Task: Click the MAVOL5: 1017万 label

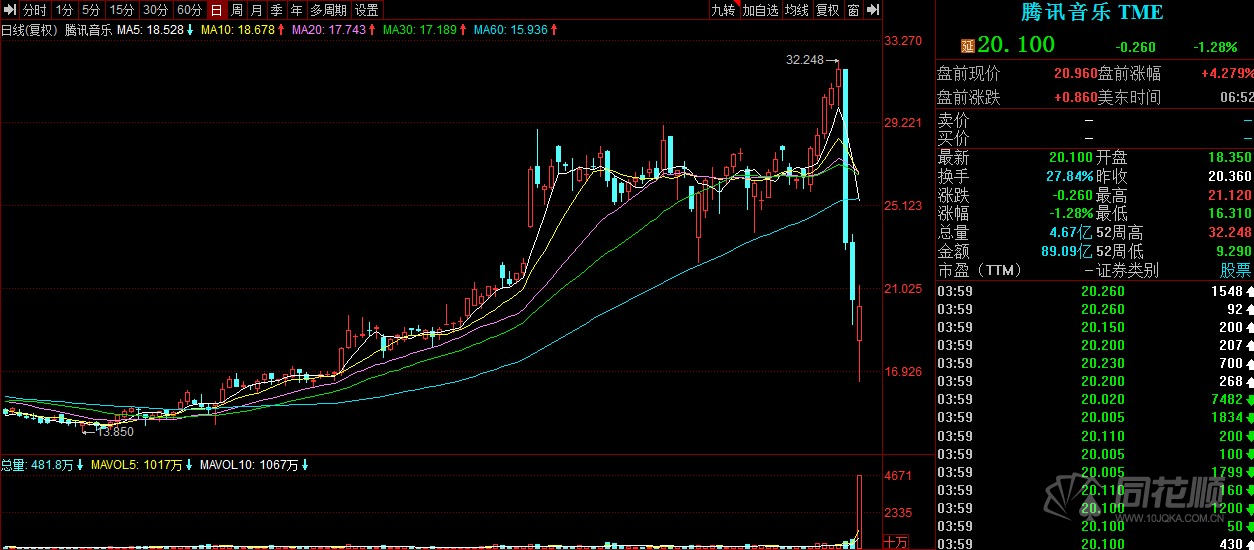Action: click(x=137, y=465)
